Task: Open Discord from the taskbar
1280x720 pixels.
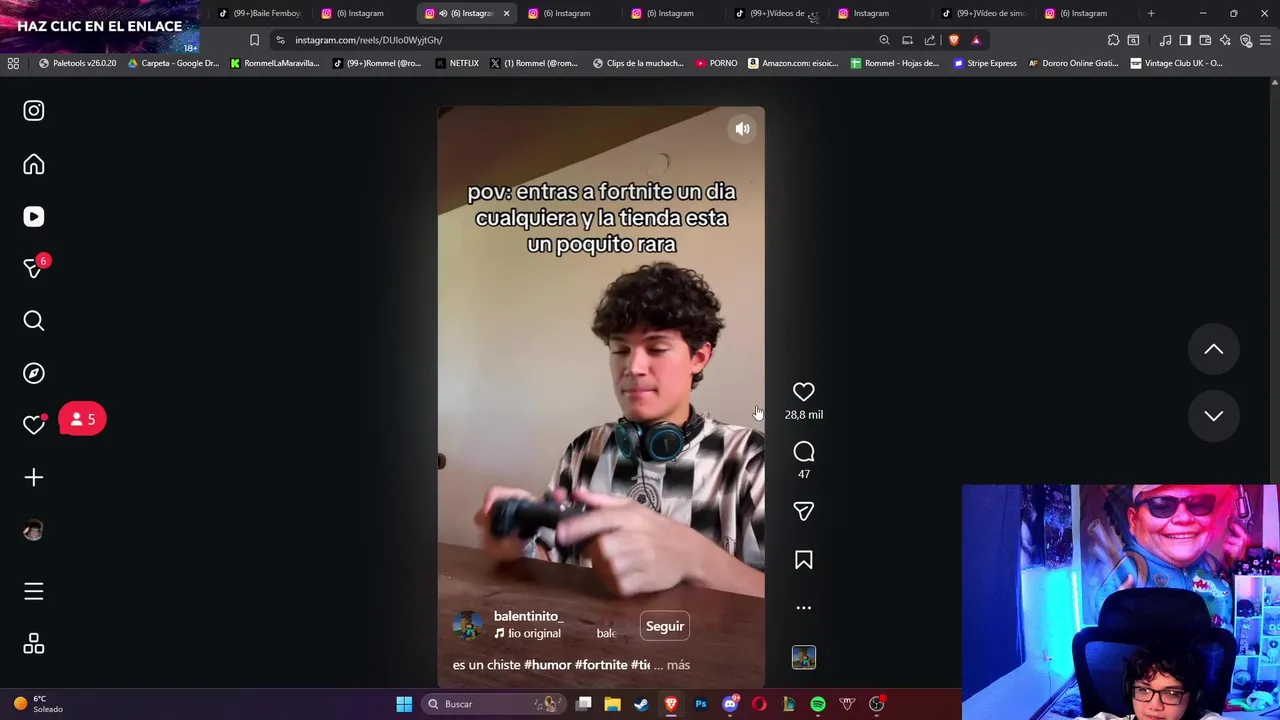Action: coord(730,704)
